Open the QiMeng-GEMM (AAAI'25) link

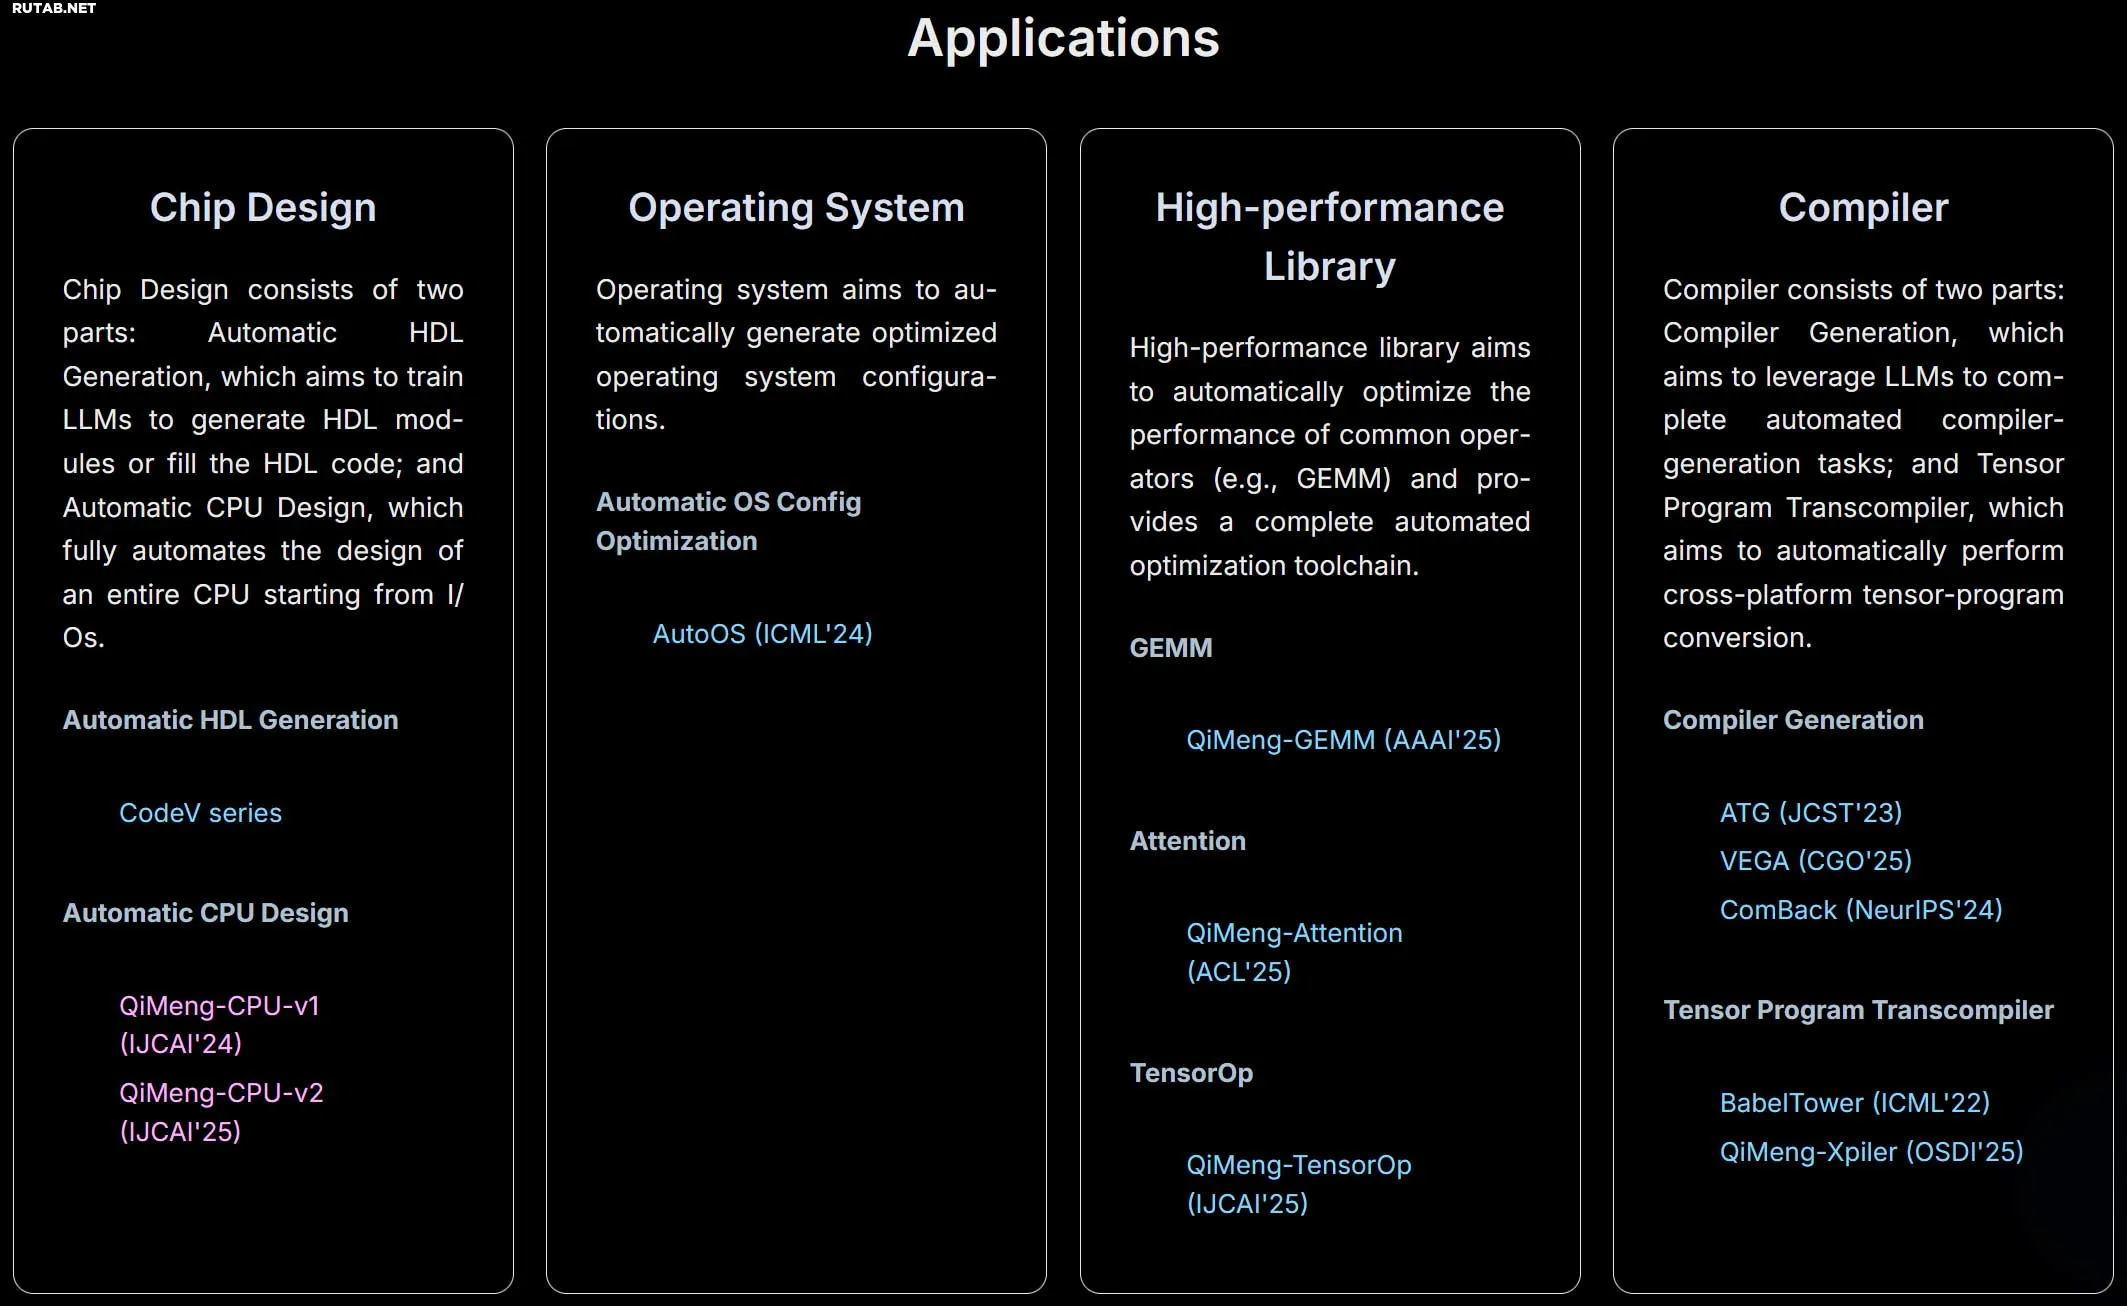(x=1343, y=740)
